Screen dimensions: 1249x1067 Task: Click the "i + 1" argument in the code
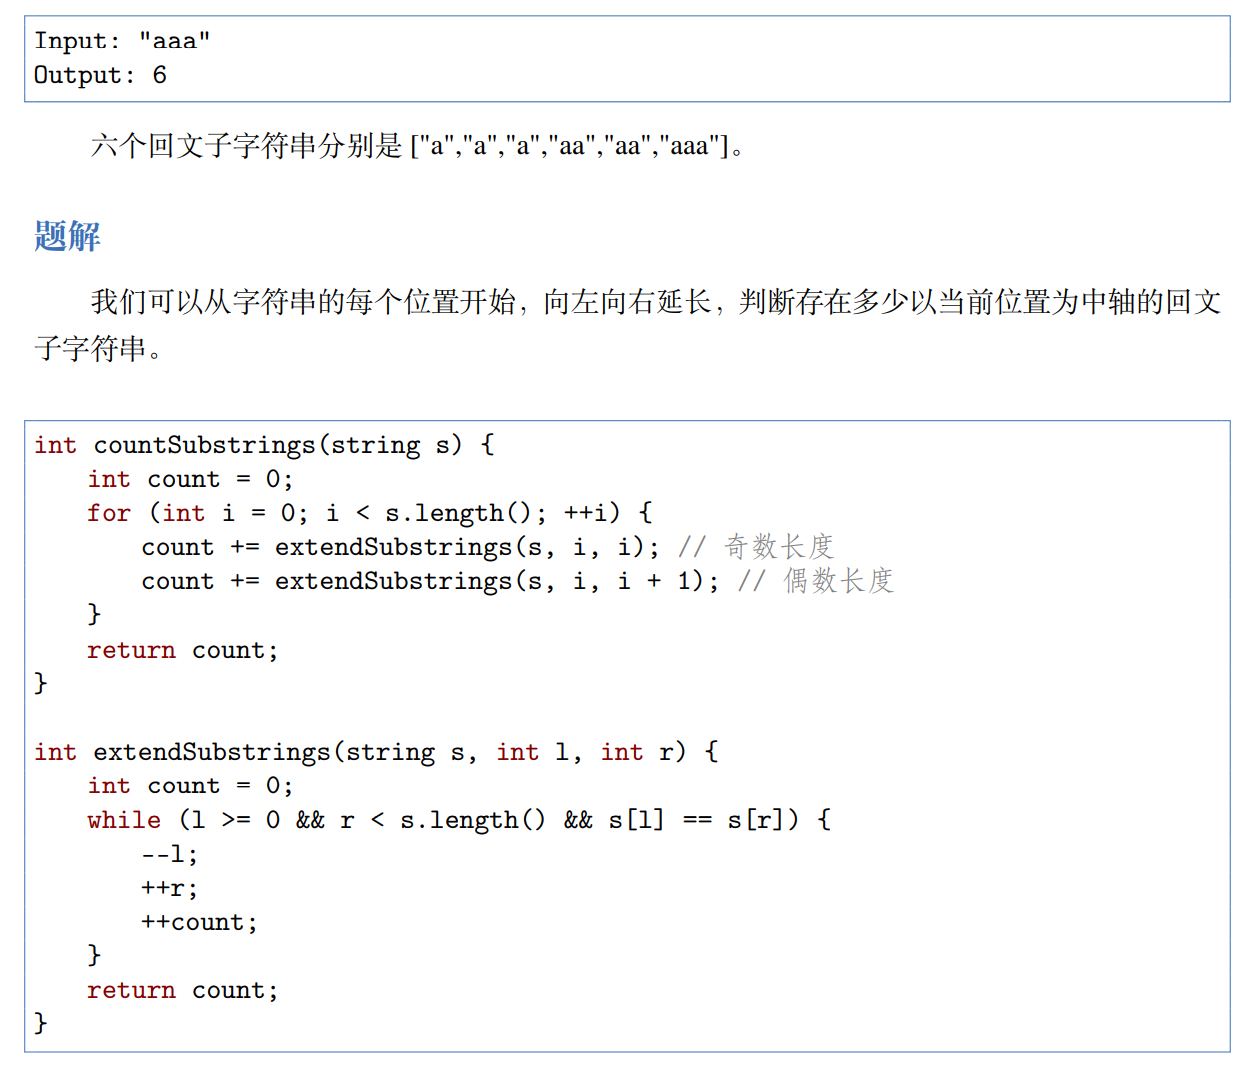[x=653, y=581]
